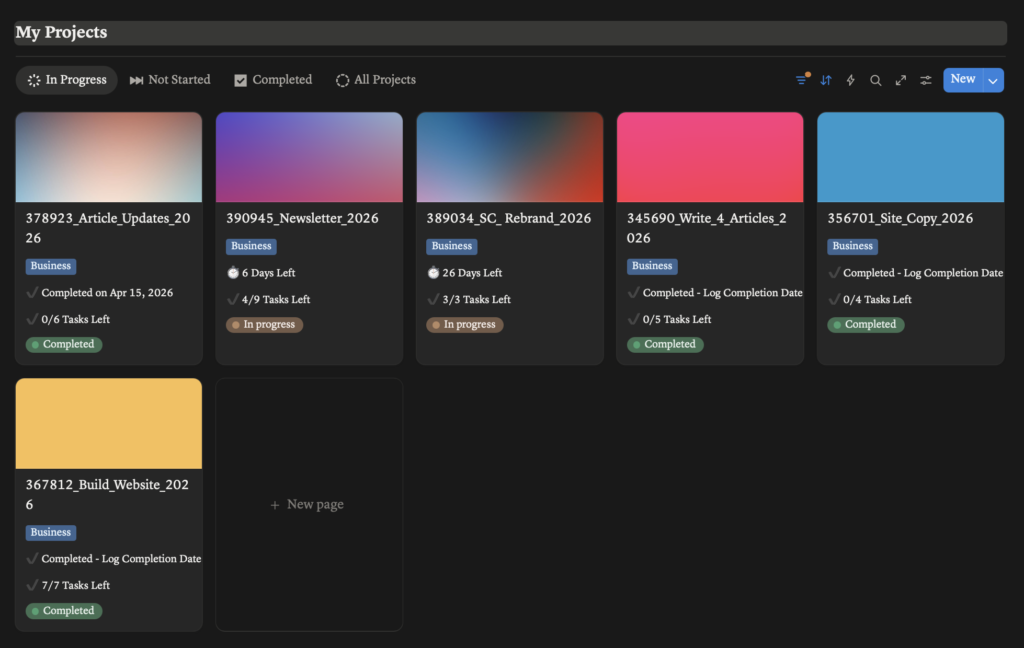This screenshot has height=648, width=1024.
Task: Open the 389034_SC_ Rebrand_2026 project title
Action: tap(508, 218)
